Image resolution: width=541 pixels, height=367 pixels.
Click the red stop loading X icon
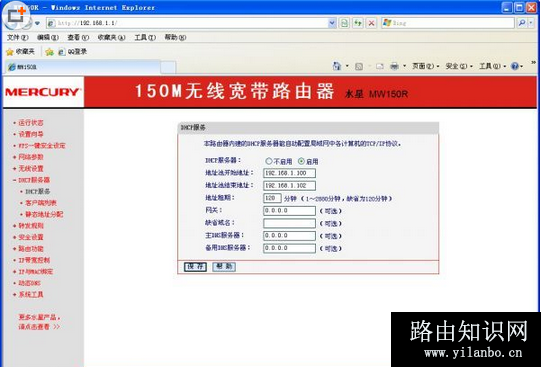(371, 23)
